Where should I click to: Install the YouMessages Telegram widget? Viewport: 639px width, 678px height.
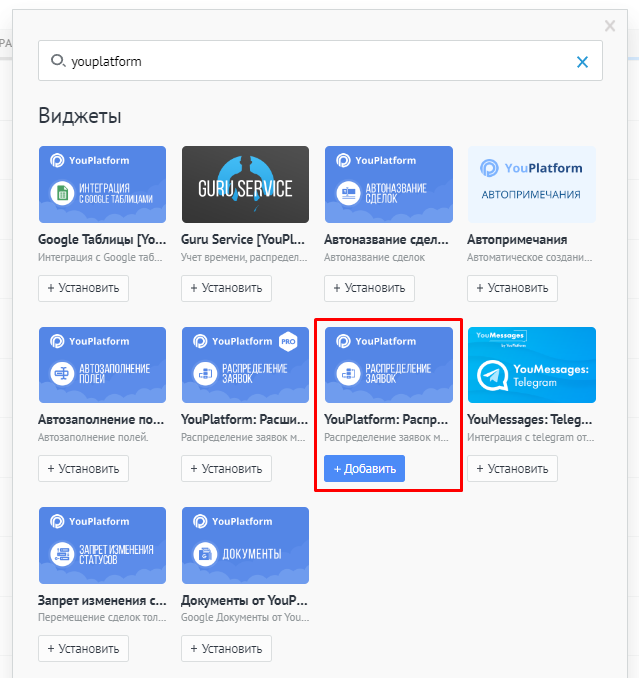[512, 469]
